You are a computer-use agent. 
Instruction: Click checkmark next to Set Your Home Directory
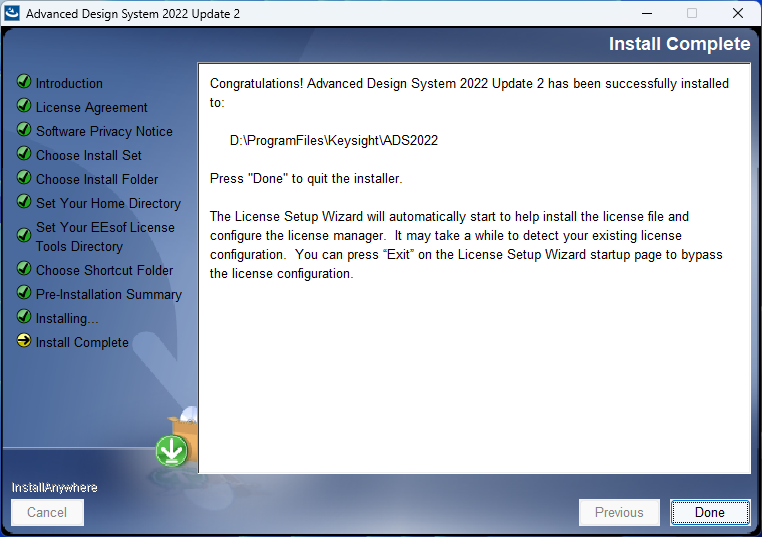click(24, 201)
